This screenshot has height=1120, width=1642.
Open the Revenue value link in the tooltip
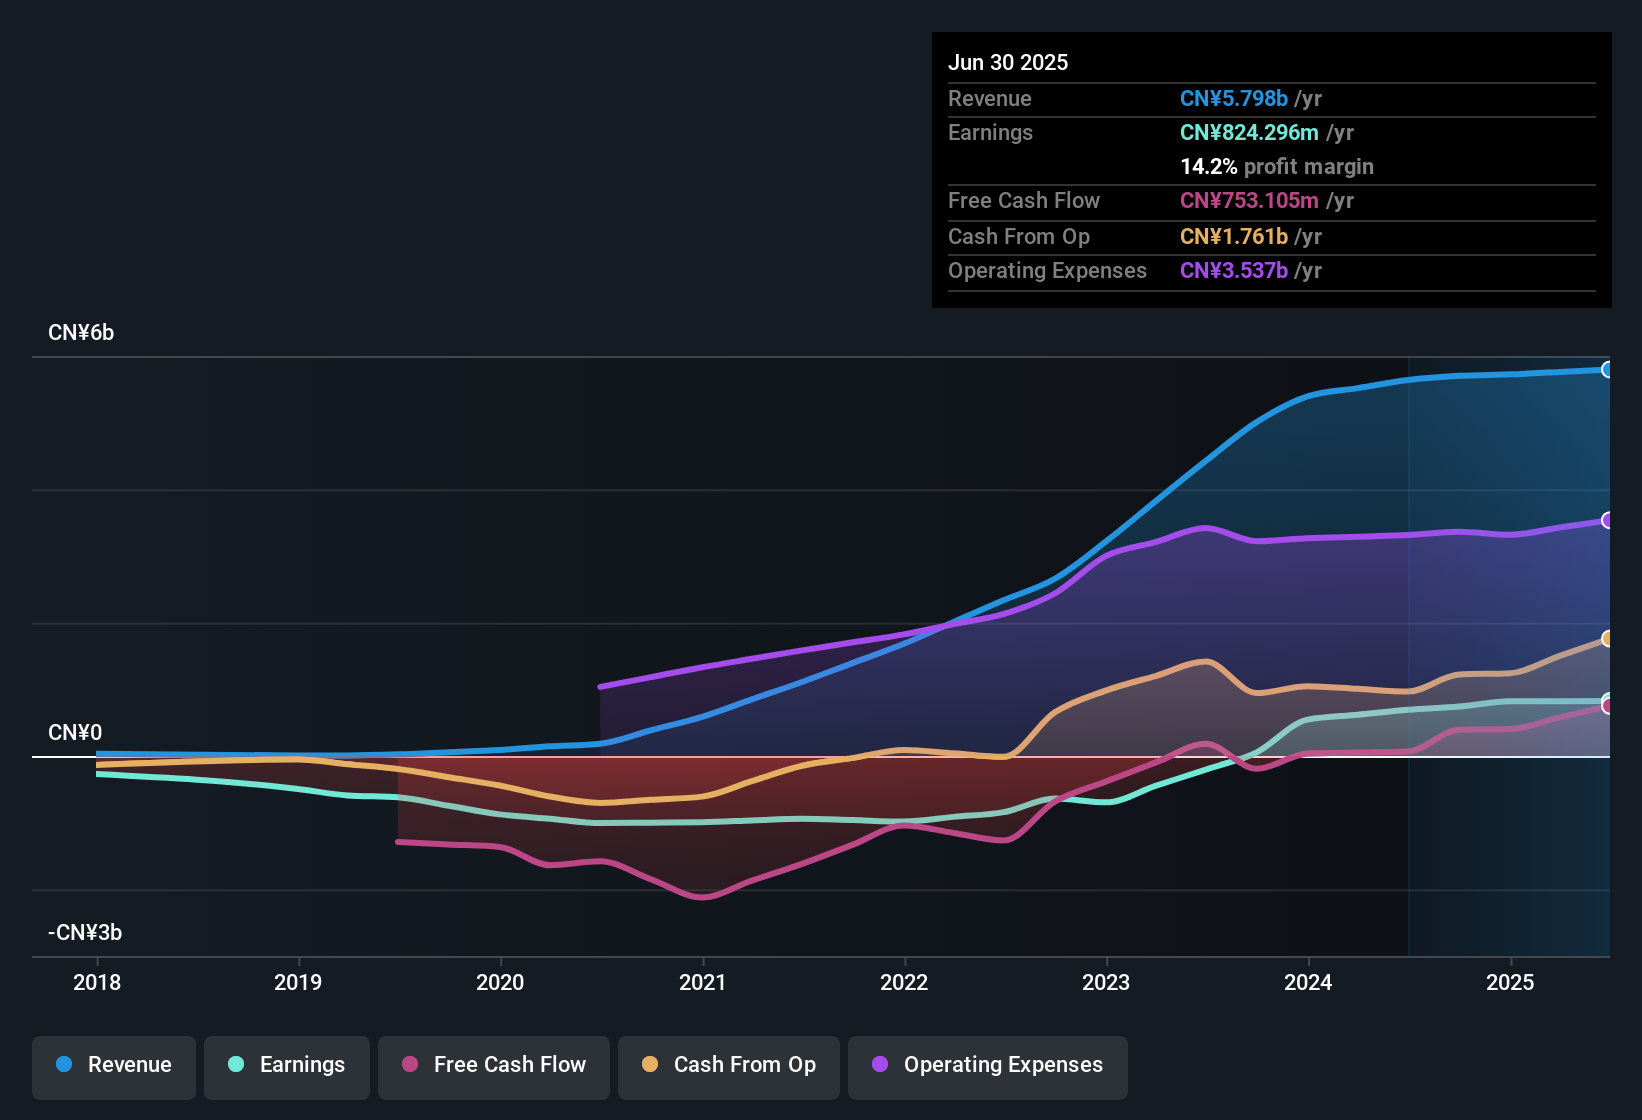pyautogui.click(x=1233, y=98)
